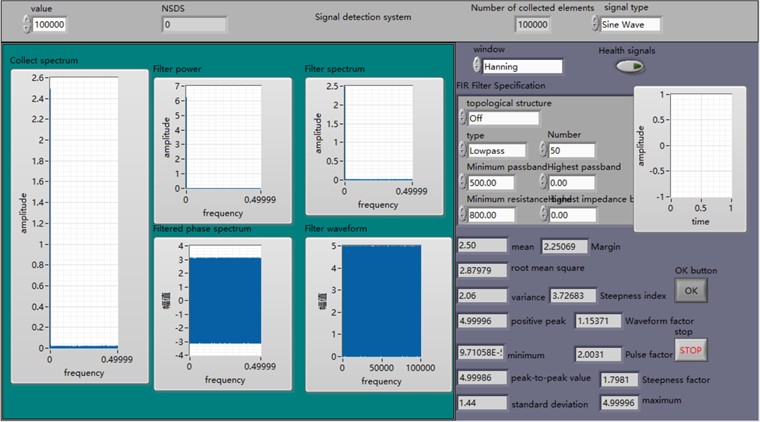Viewport: 760px width, 422px height.
Task: Click the value stepper arrows
Action: tap(27, 24)
